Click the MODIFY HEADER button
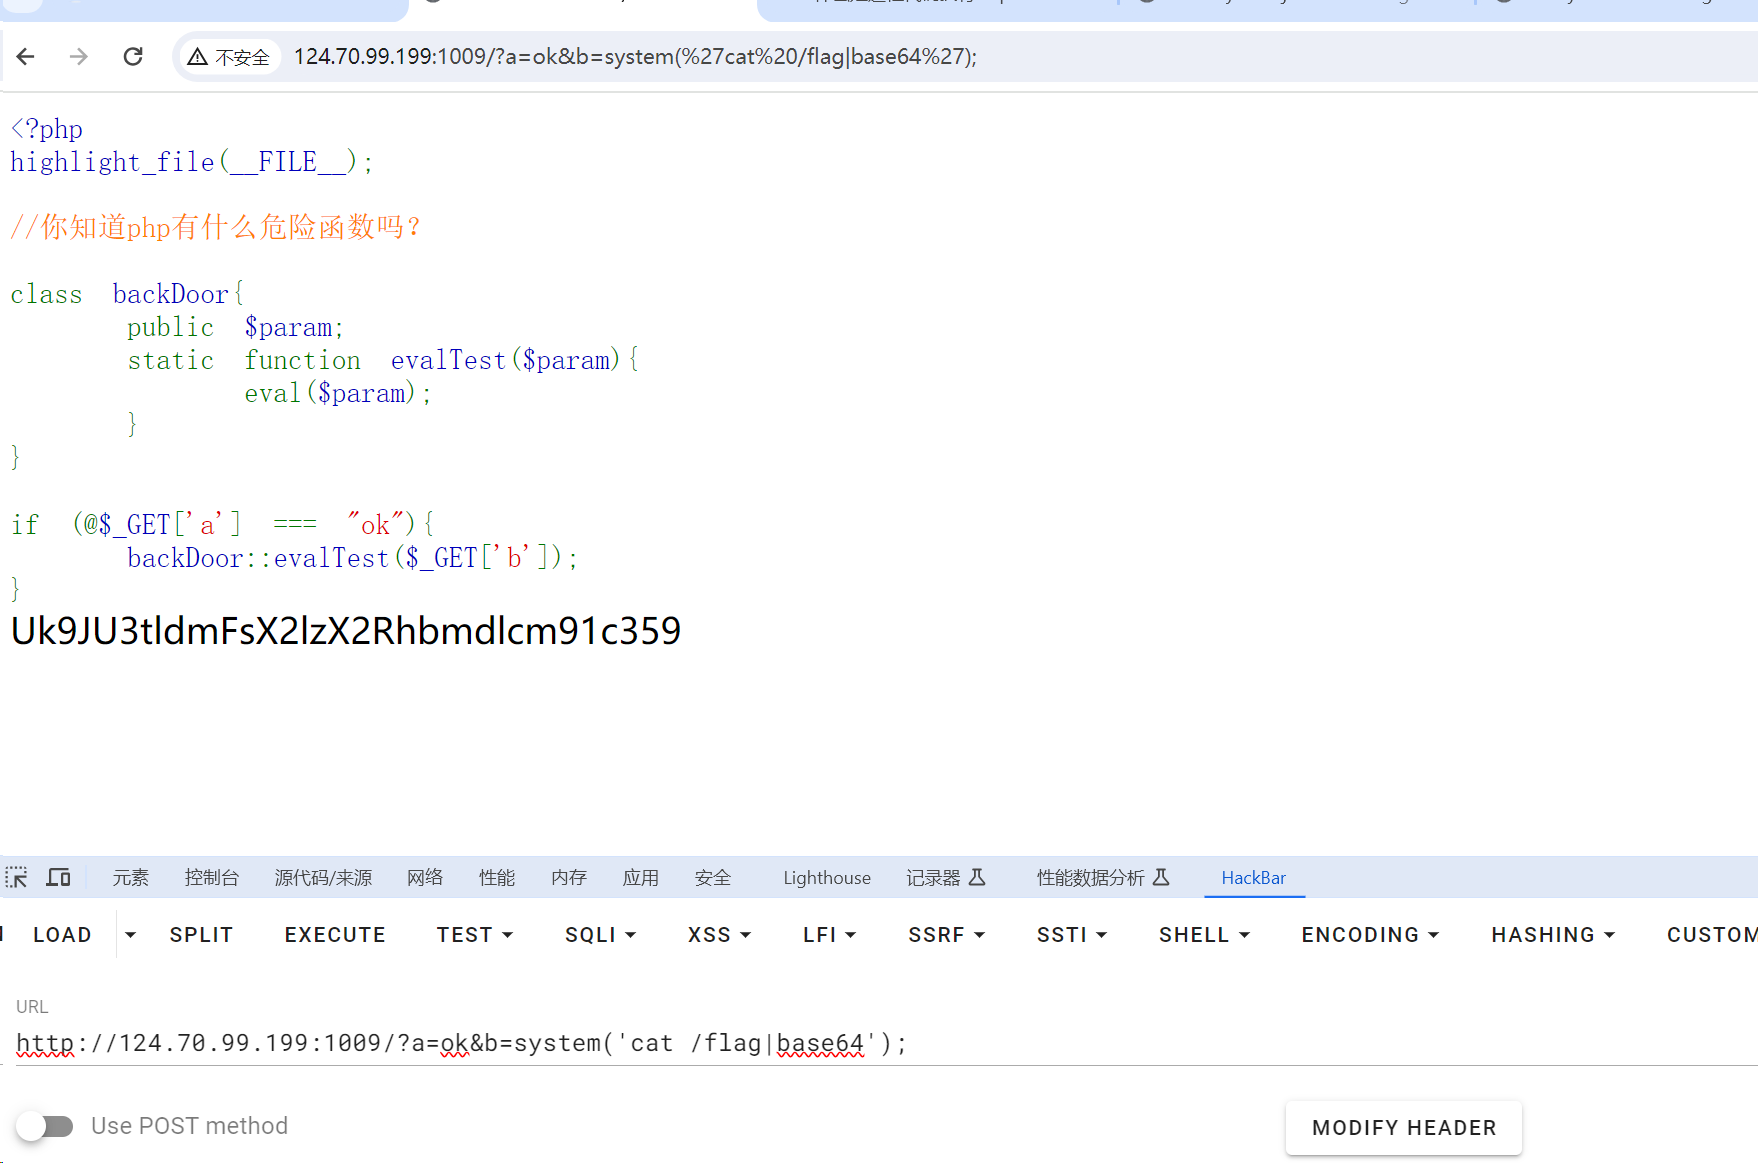1758x1163 pixels. 1403,1127
